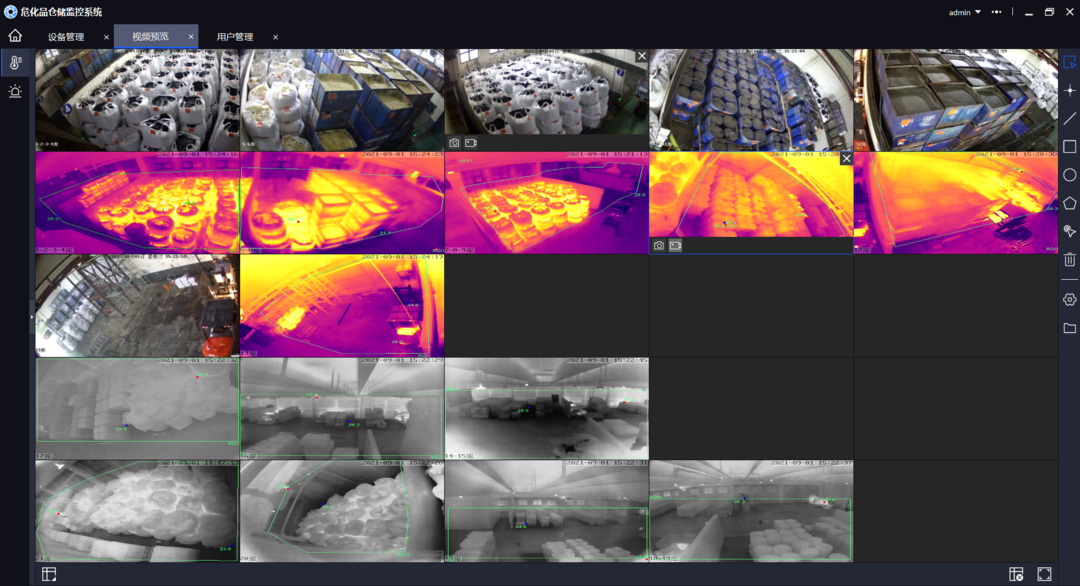Switch to the 设备管理 tab

tap(67, 36)
